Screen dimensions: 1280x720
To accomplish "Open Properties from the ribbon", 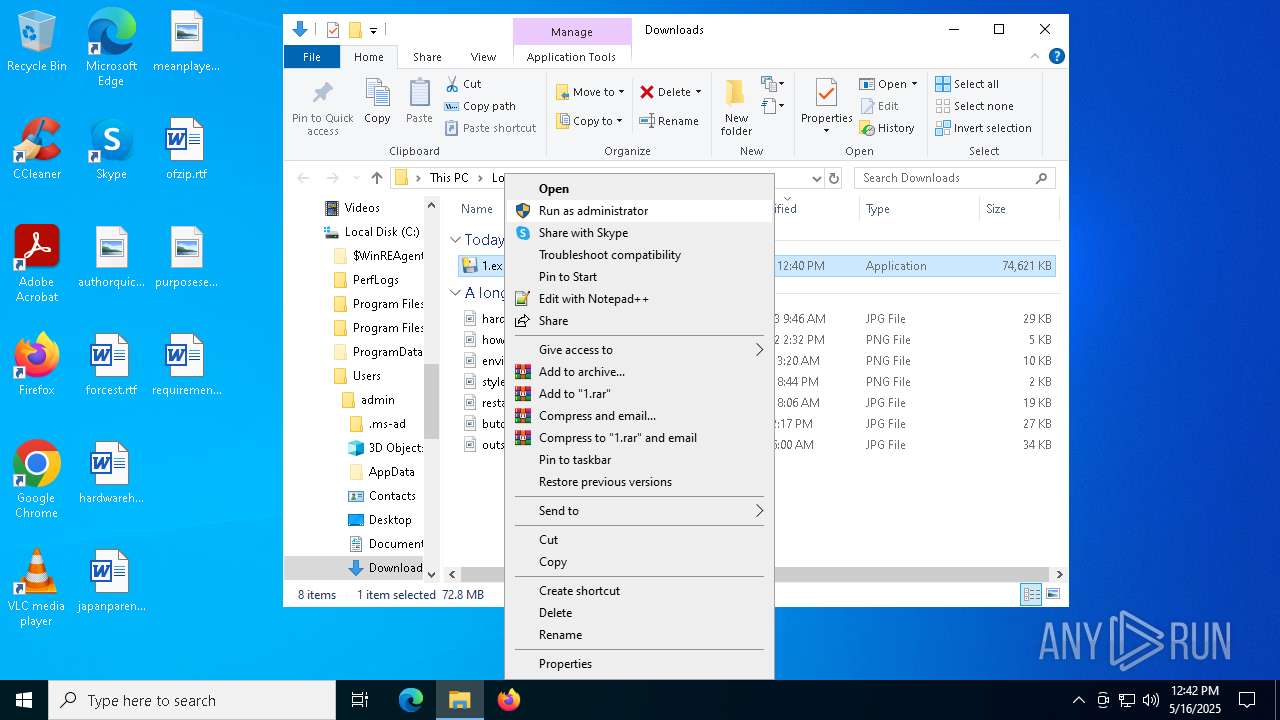I will [826, 107].
